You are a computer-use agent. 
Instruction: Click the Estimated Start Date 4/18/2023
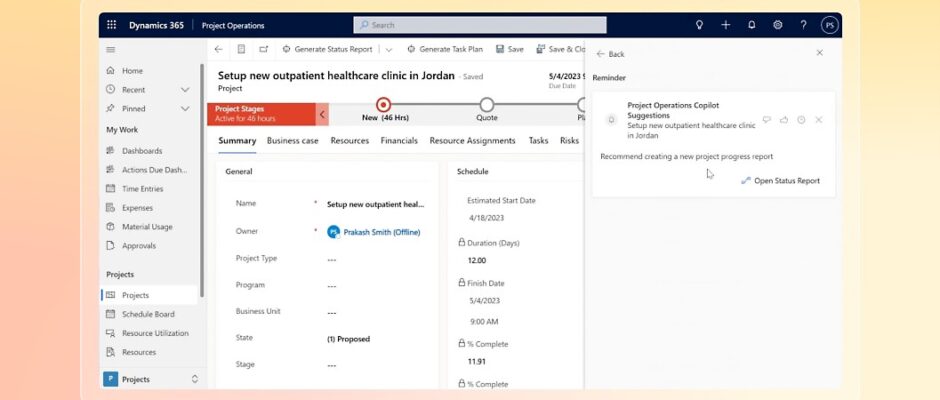click(x=486, y=218)
